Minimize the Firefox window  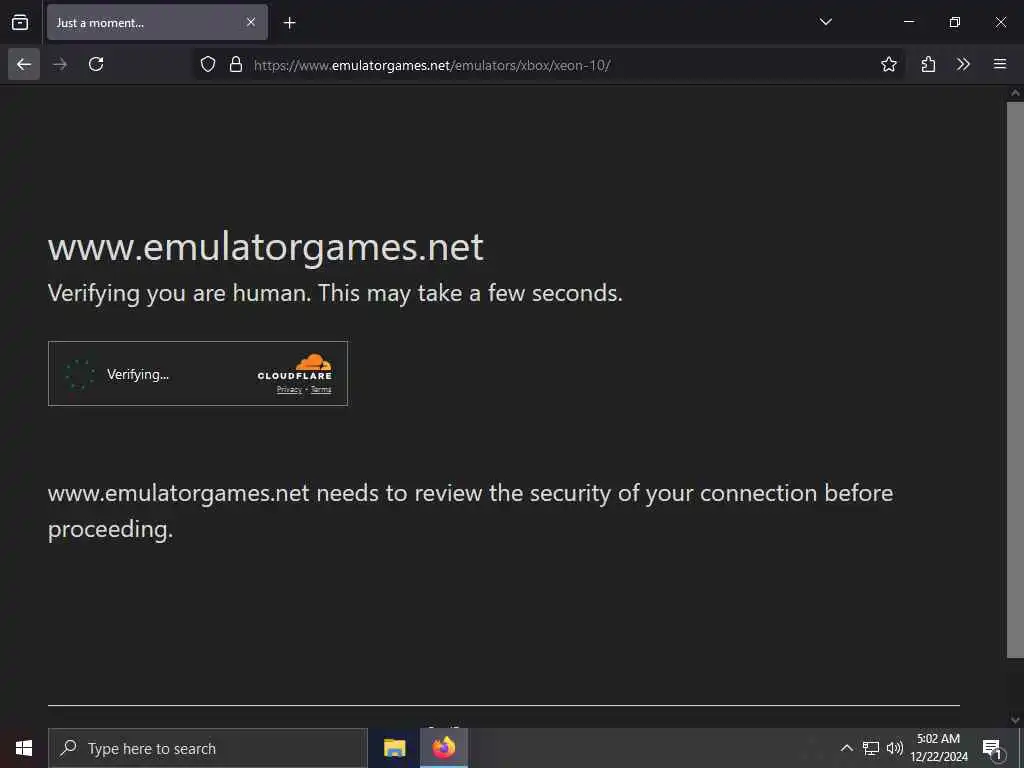pyautogui.click(x=909, y=22)
